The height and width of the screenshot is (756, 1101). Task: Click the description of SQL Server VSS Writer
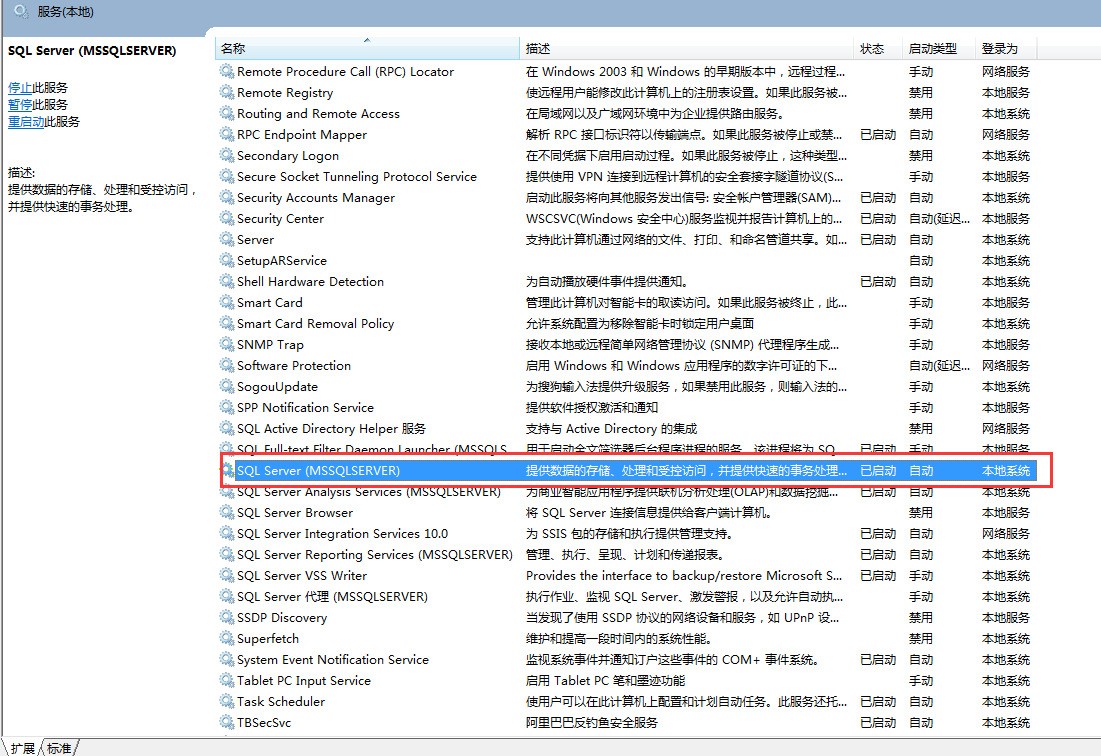684,576
